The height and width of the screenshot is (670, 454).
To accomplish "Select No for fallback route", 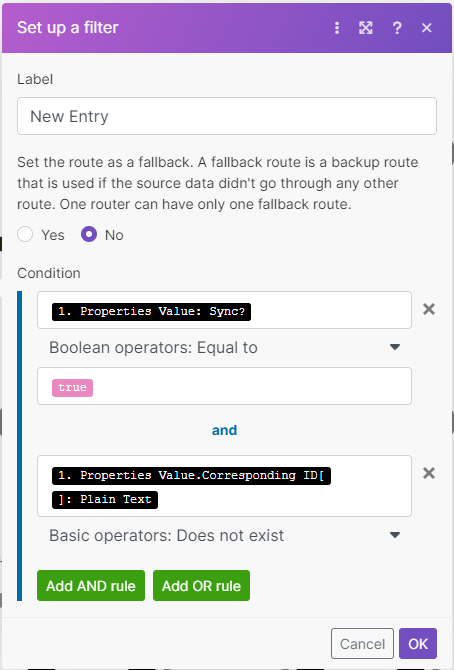I will click(x=89, y=234).
